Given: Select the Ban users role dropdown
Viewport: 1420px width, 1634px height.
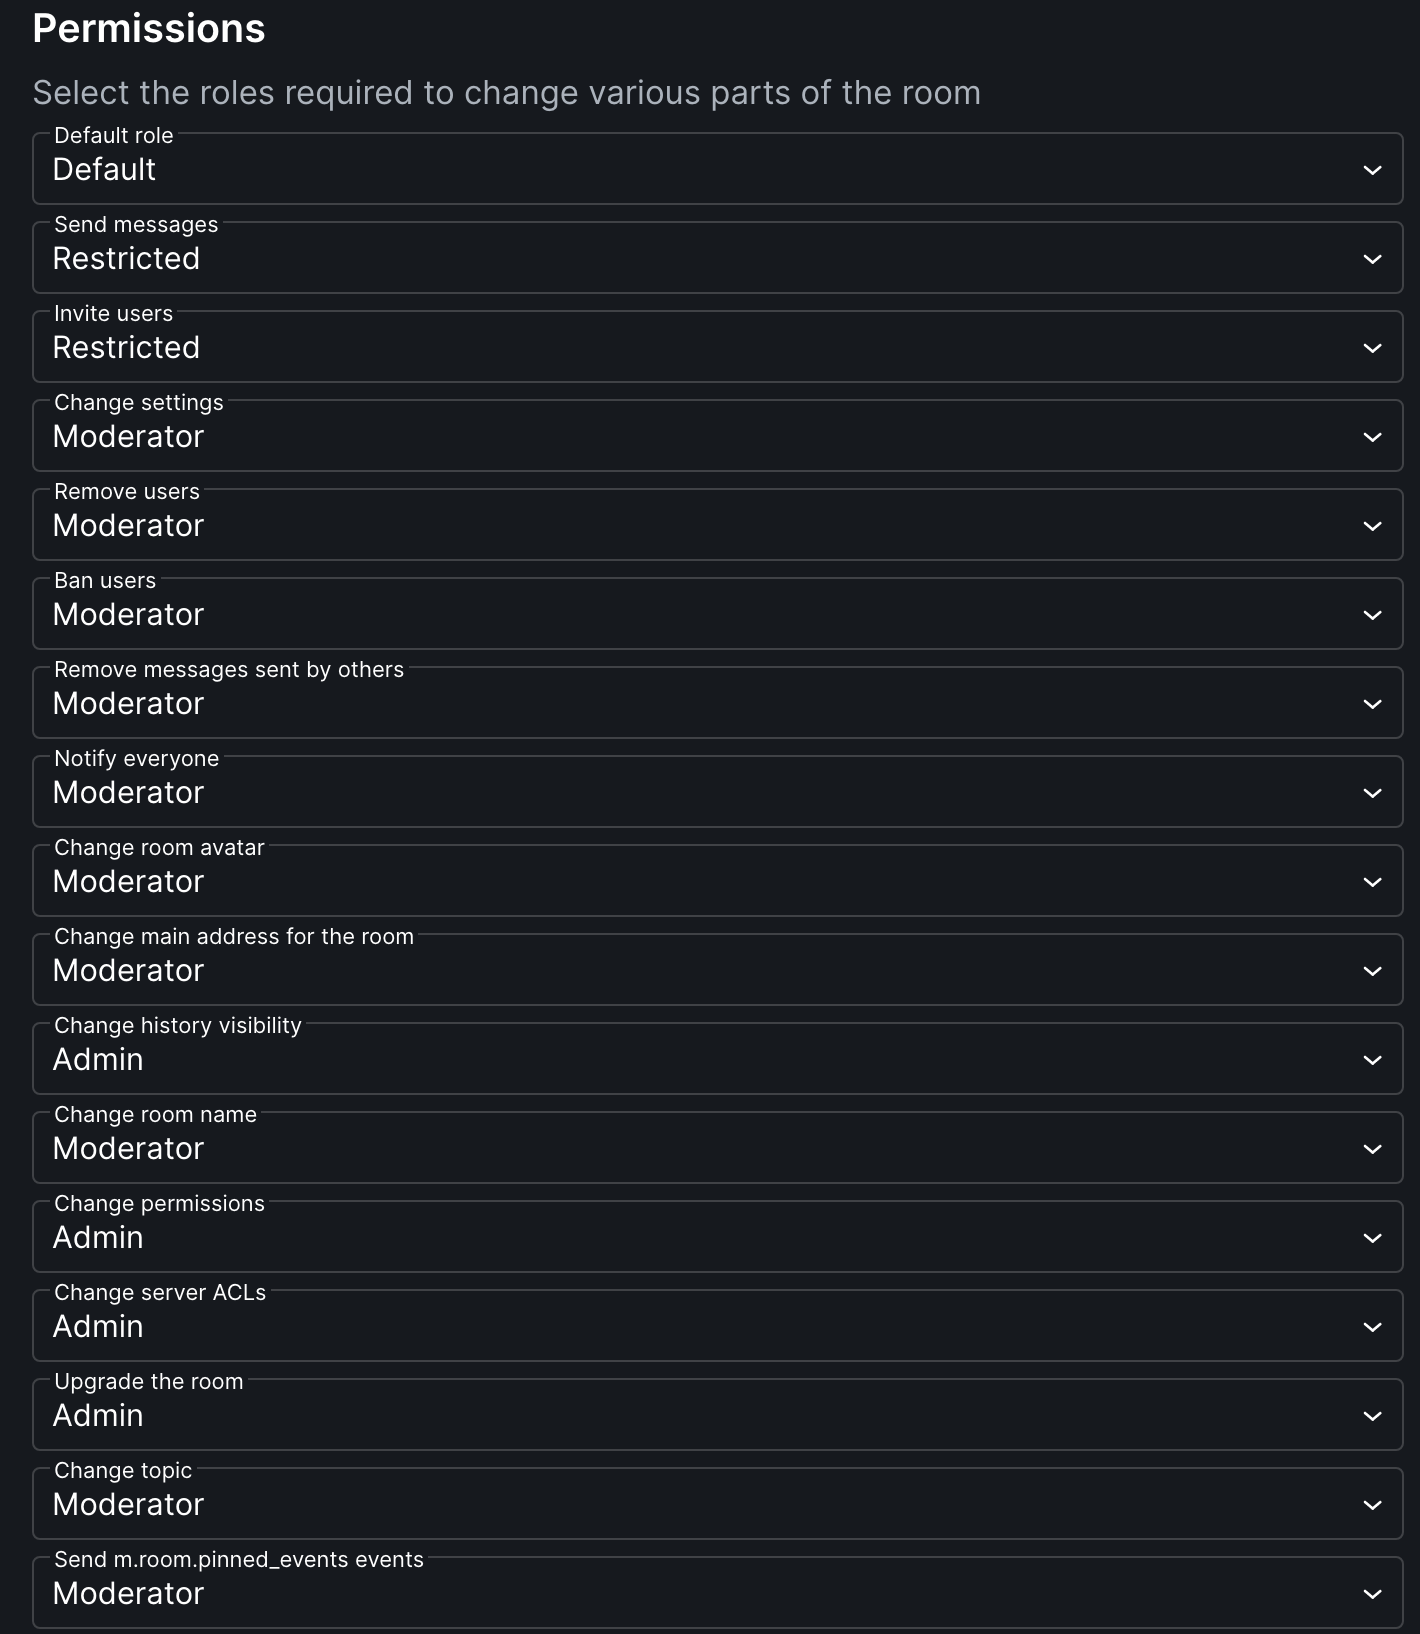Looking at the screenshot, I should [x=717, y=614].
